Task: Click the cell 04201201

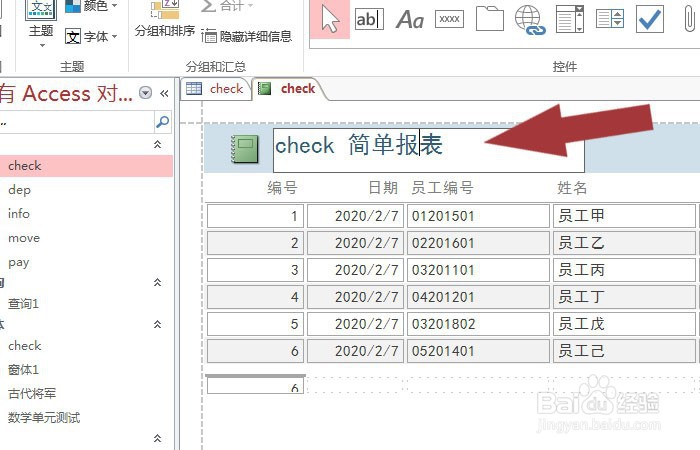Action: (x=478, y=297)
